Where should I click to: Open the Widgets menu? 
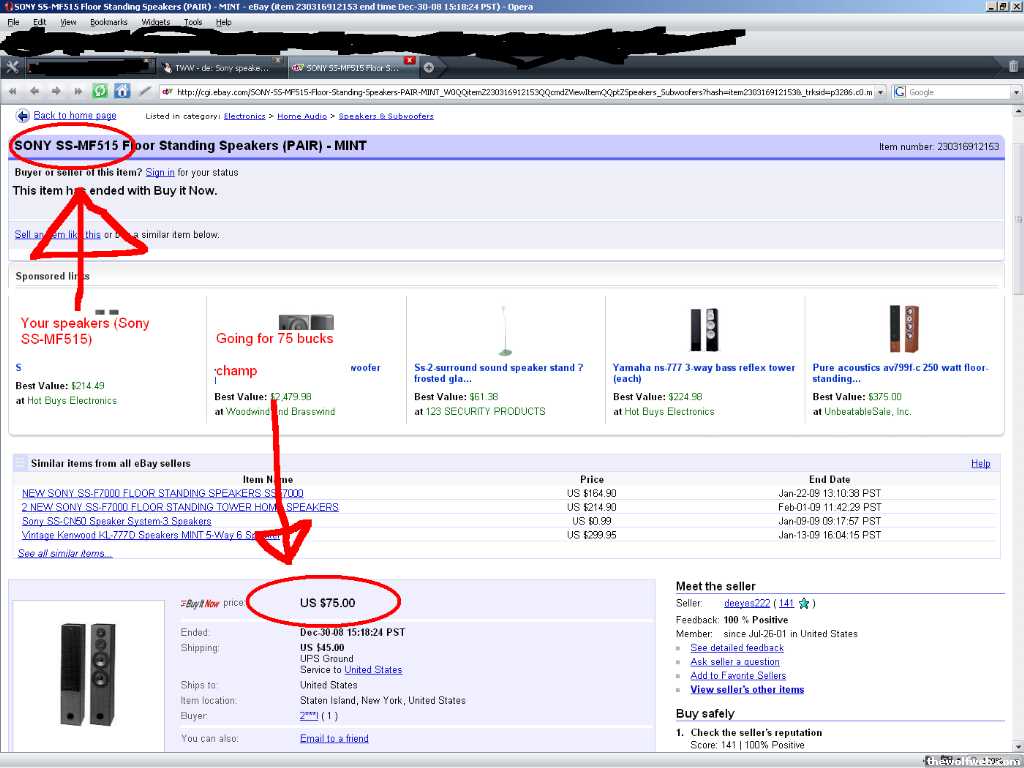tap(155, 22)
